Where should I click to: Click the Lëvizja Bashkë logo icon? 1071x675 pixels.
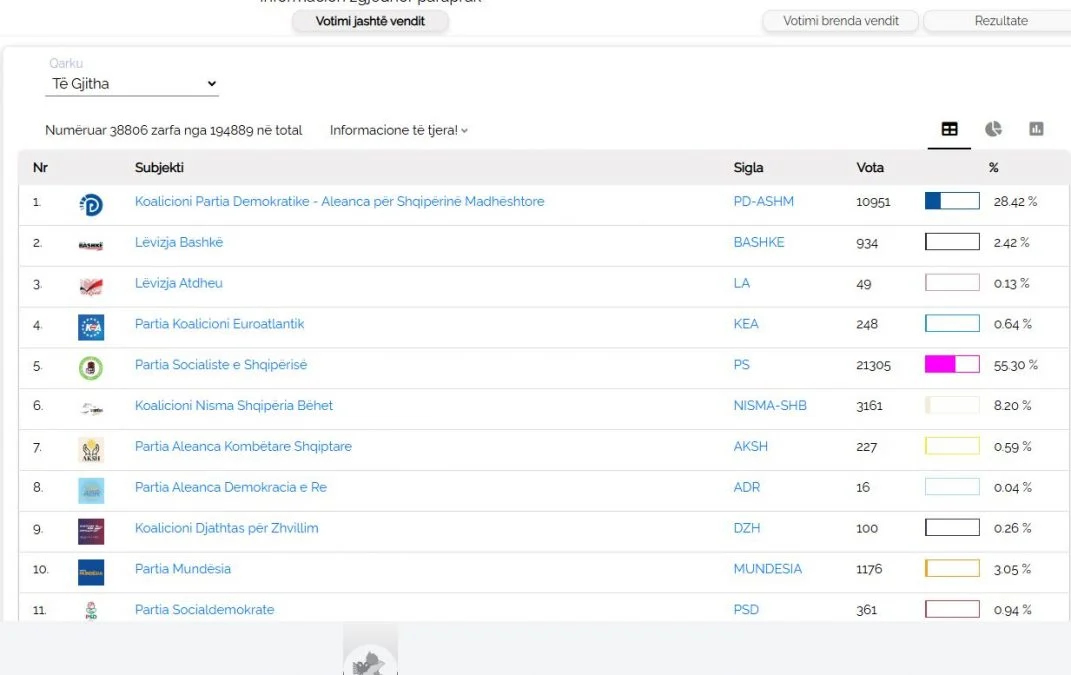pos(91,245)
